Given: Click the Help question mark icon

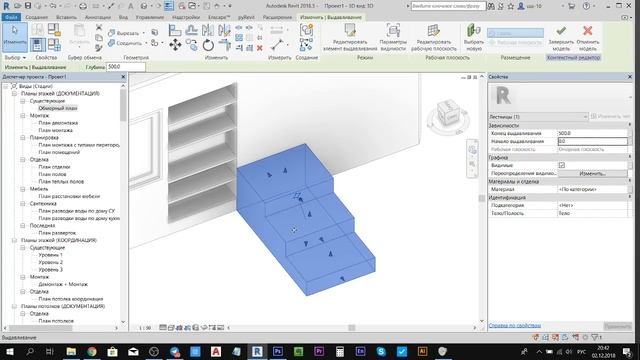Looking at the screenshot, I should [586, 6].
